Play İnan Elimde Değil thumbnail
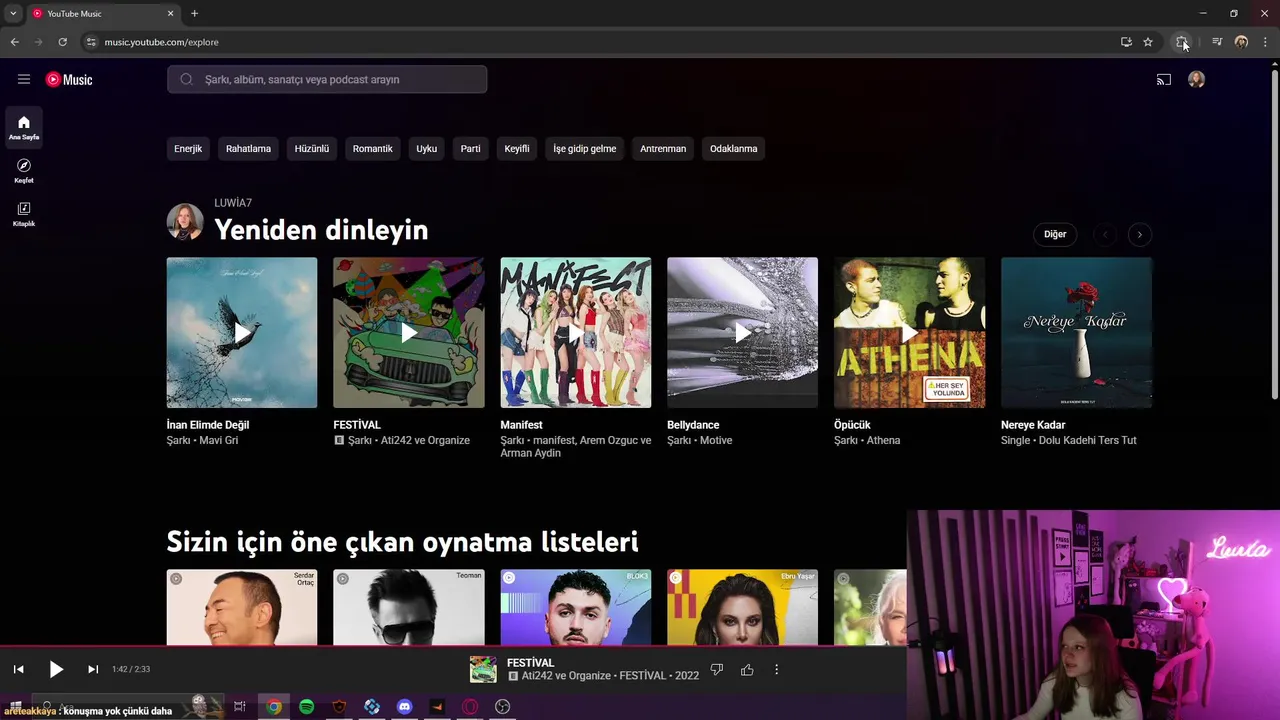 pos(242,333)
